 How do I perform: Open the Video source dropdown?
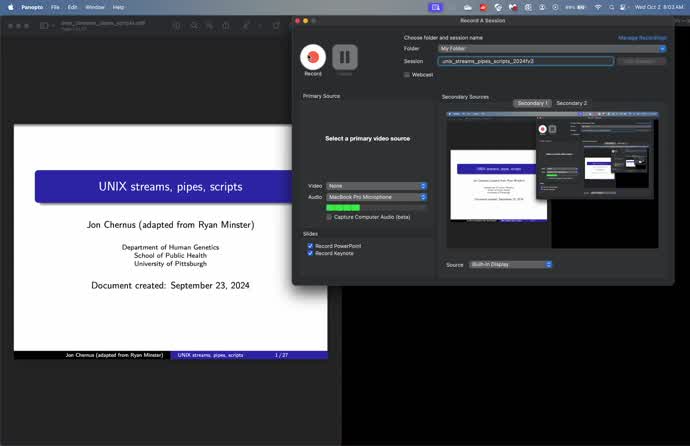(x=377, y=186)
